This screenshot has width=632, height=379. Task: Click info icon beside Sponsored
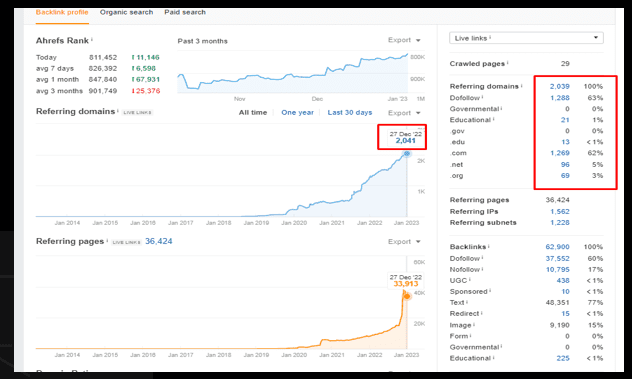pyautogui.click(x=490, y=291)
